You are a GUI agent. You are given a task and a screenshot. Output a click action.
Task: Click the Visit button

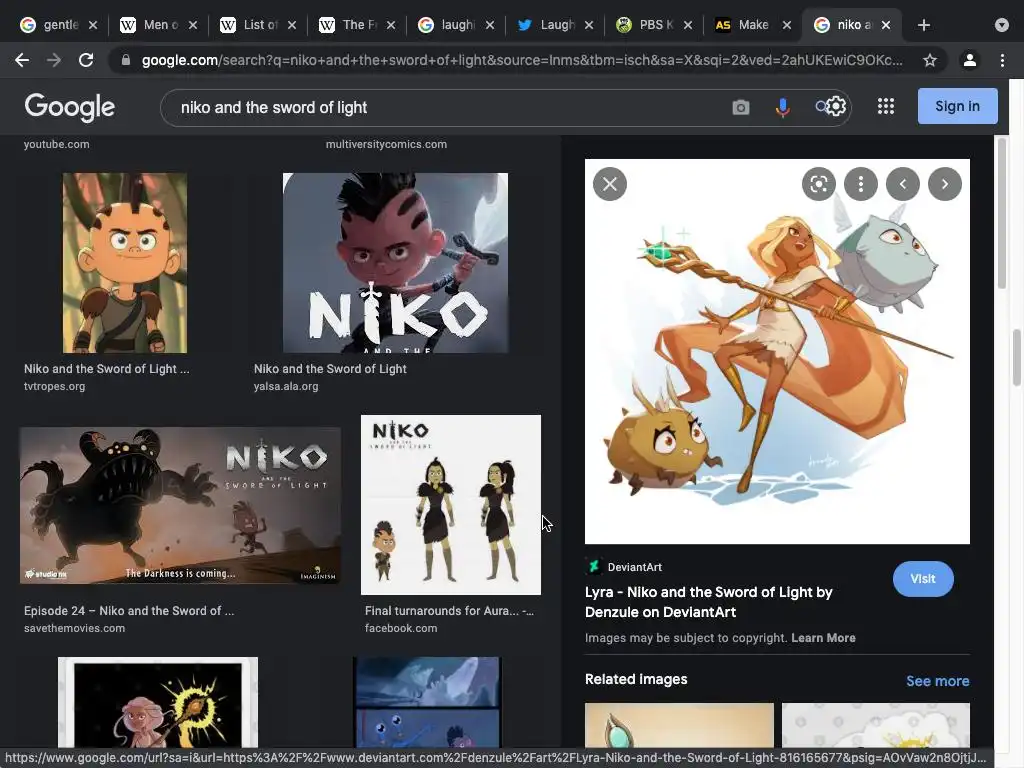pos(923,579)
